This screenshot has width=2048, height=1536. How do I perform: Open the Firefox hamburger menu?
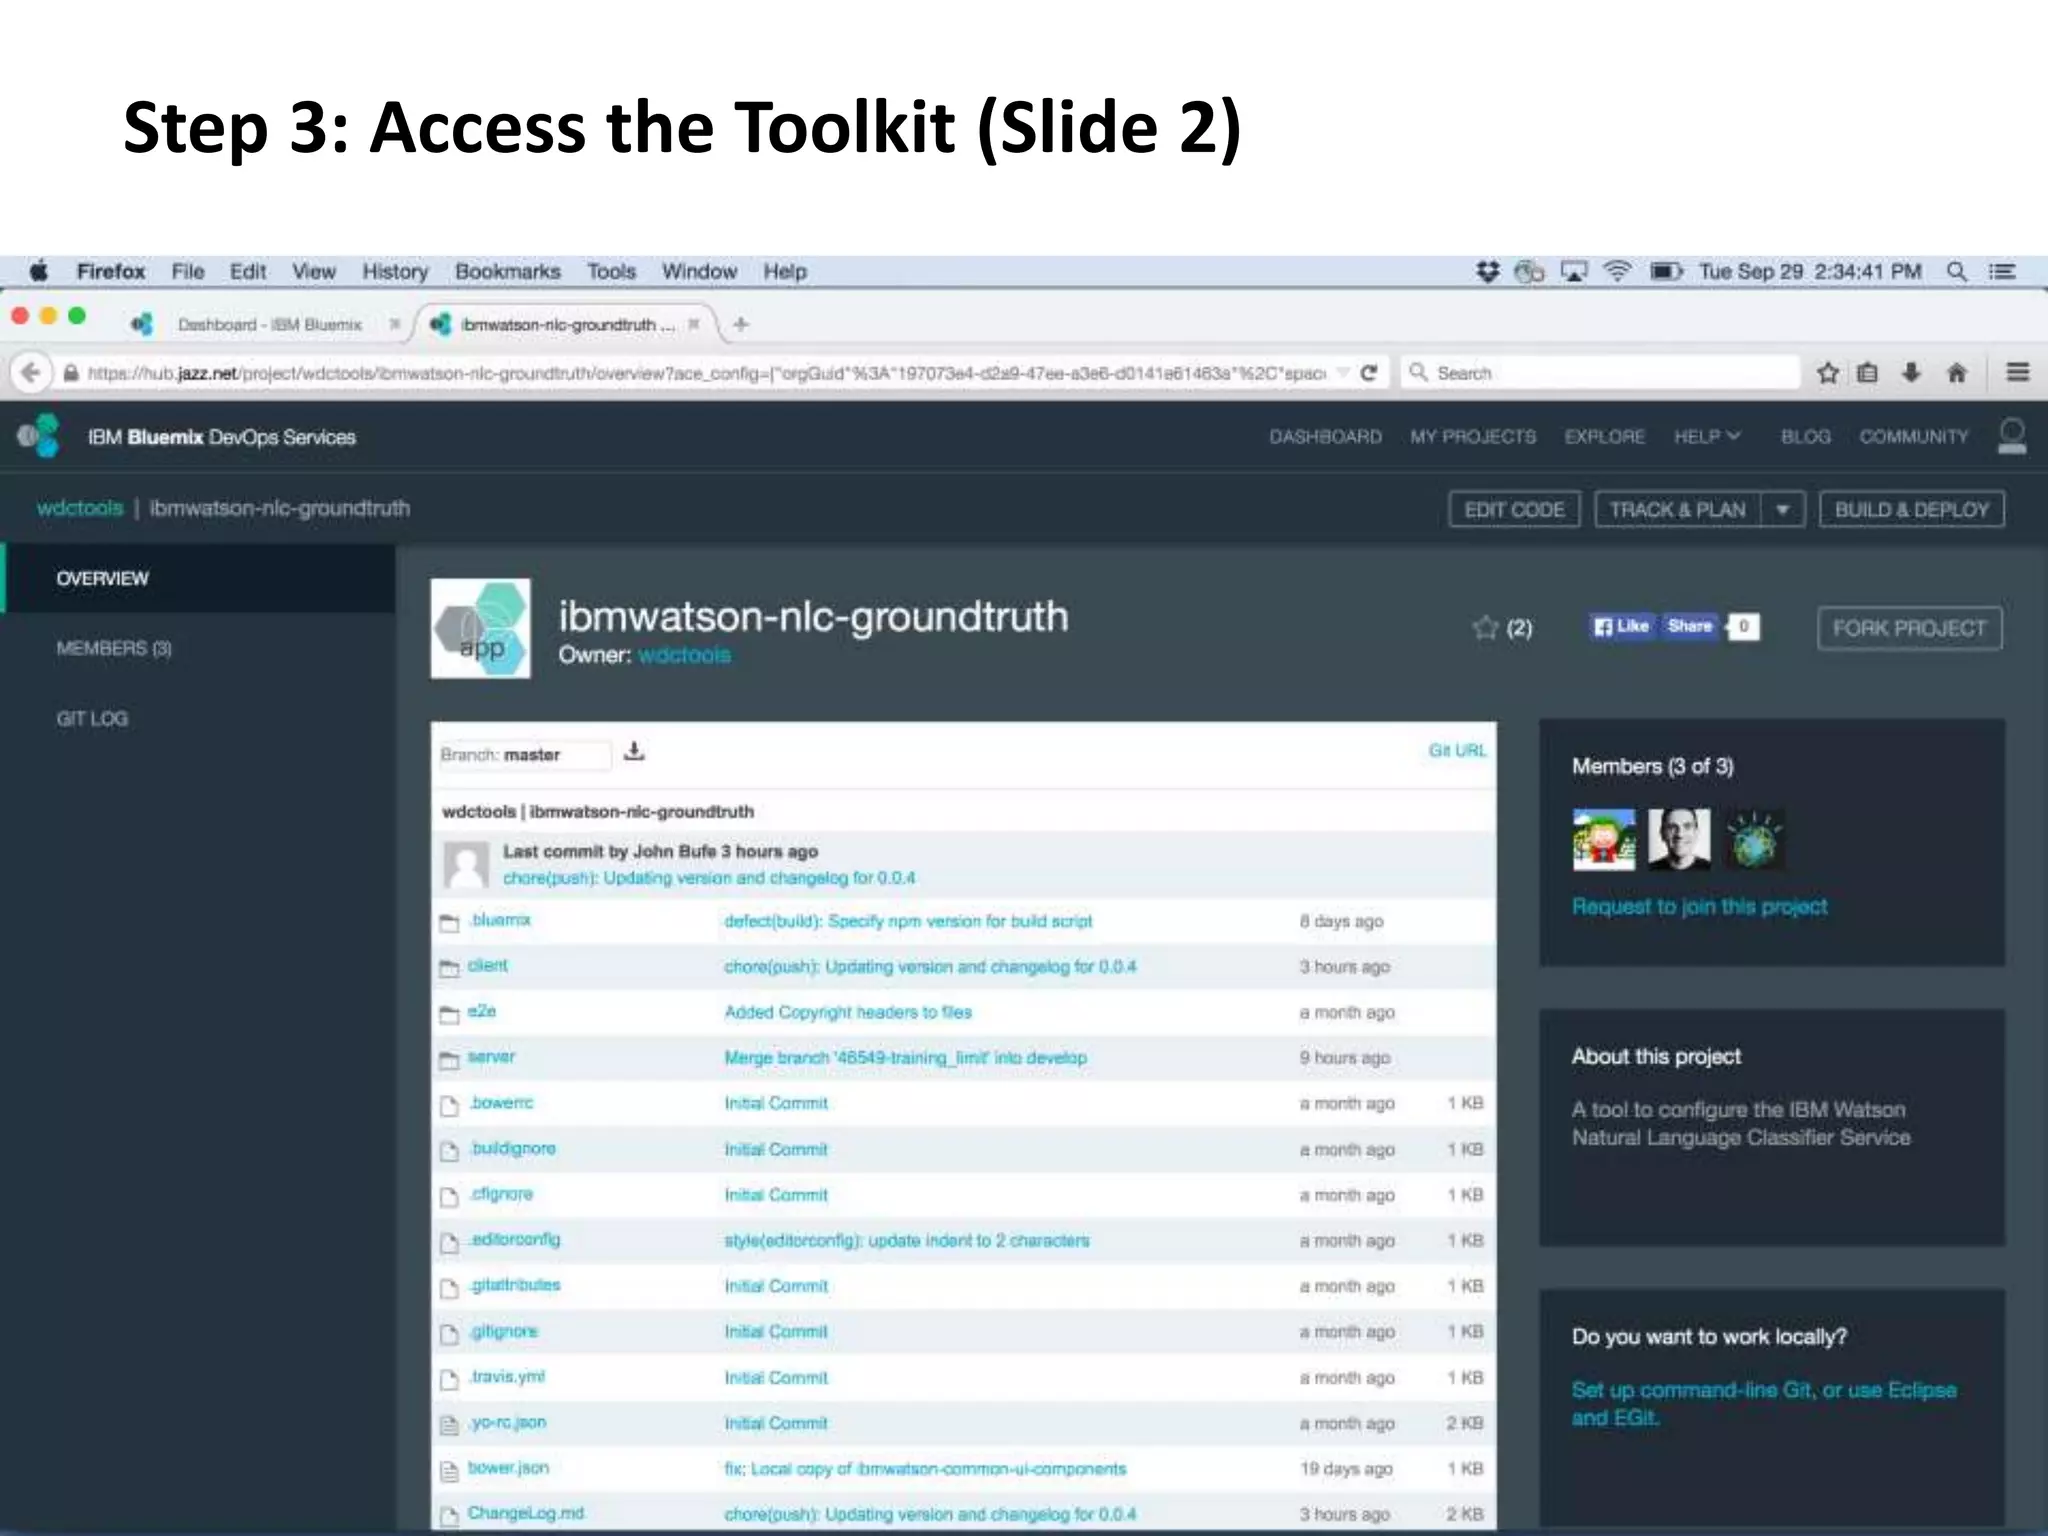2018,372
